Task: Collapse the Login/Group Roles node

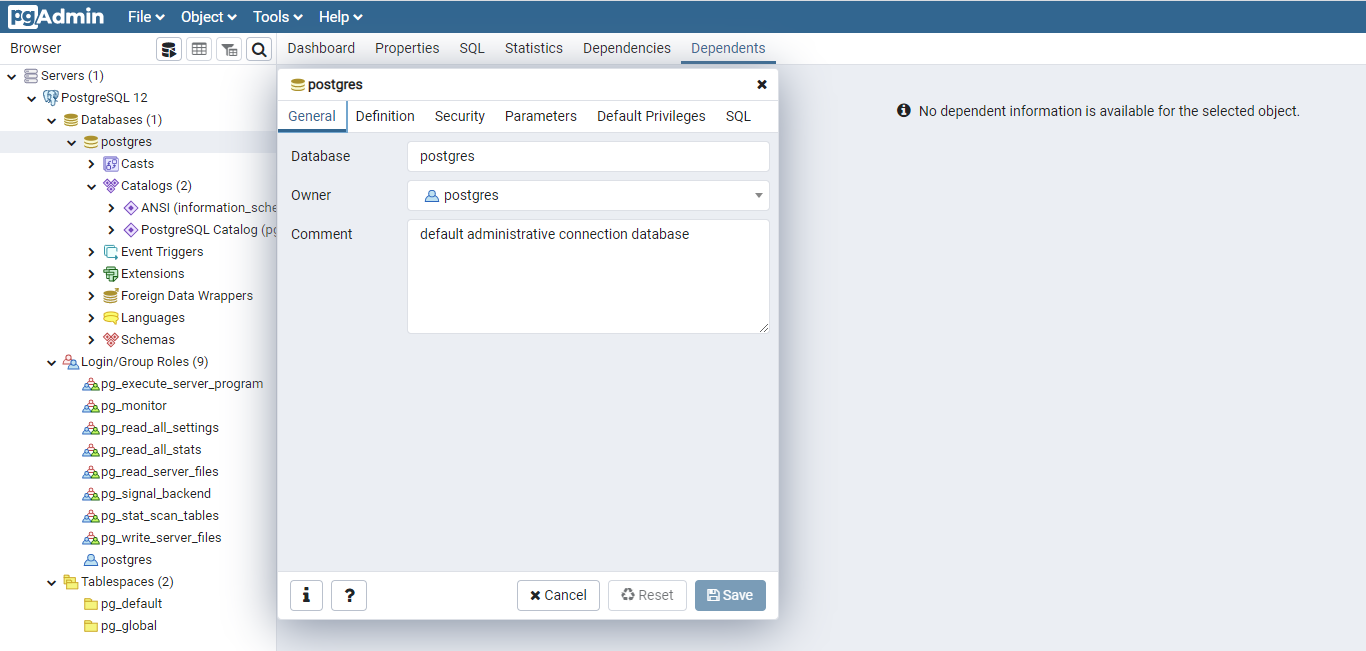Action: [x=52, y=362]
